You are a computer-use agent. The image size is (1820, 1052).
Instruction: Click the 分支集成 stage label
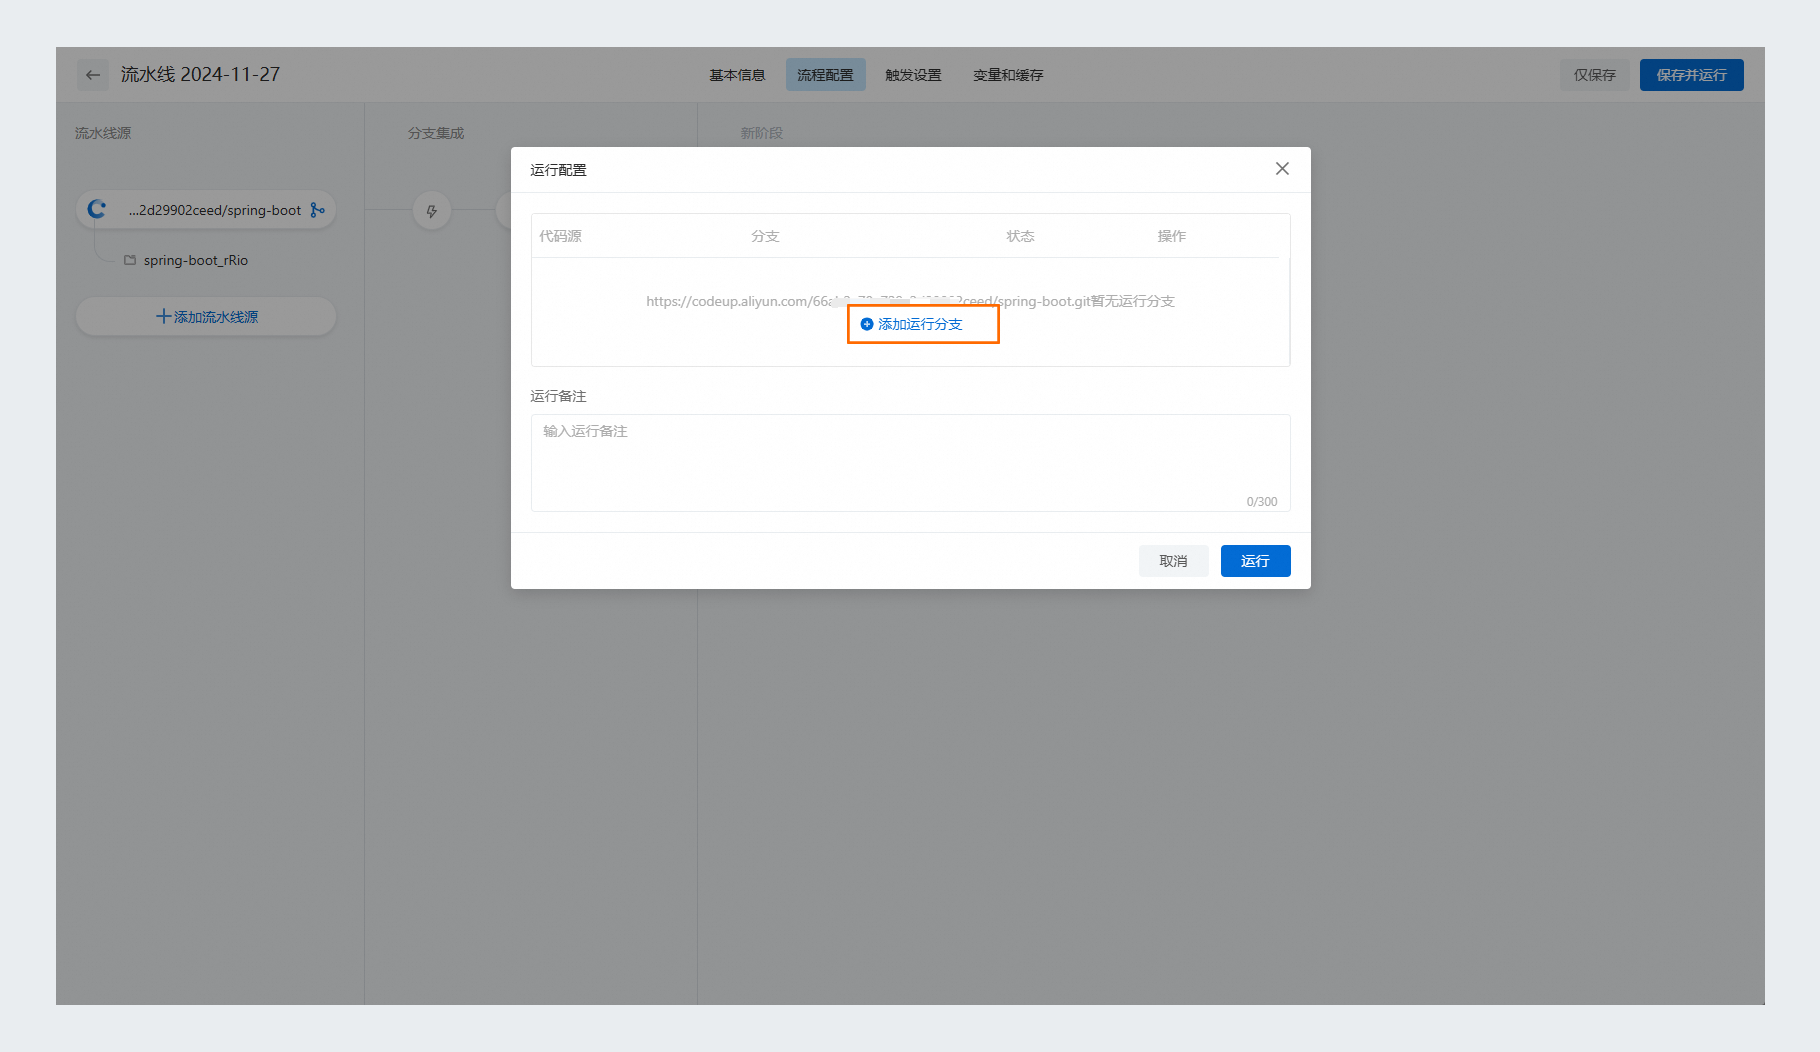(436, 133)
